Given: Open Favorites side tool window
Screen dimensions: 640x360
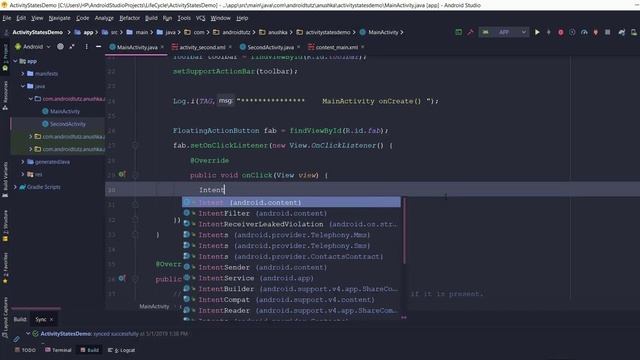Looking at the screenshot, I should click(x=5, y=268).
